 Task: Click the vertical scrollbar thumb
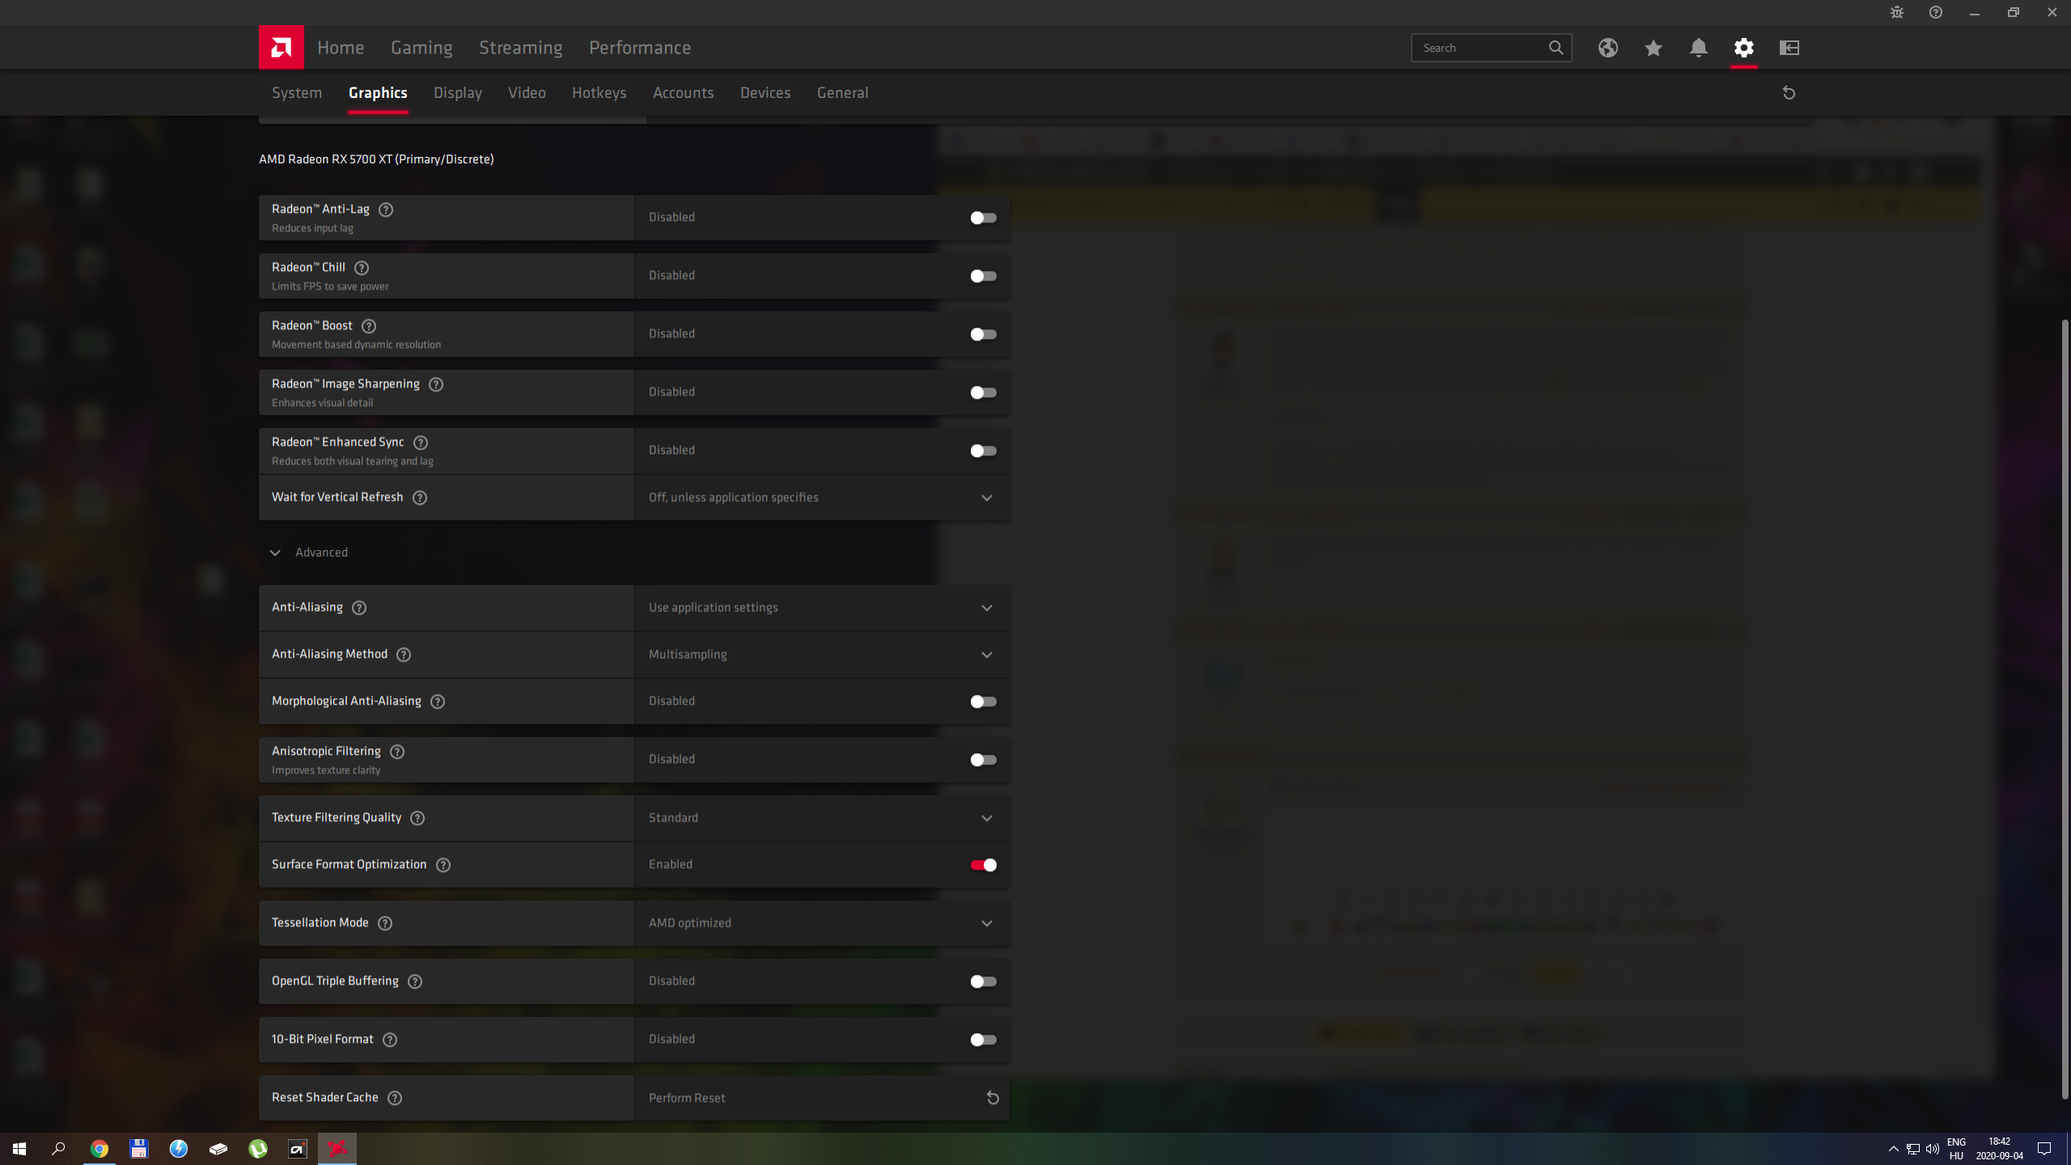[2065, 708]
